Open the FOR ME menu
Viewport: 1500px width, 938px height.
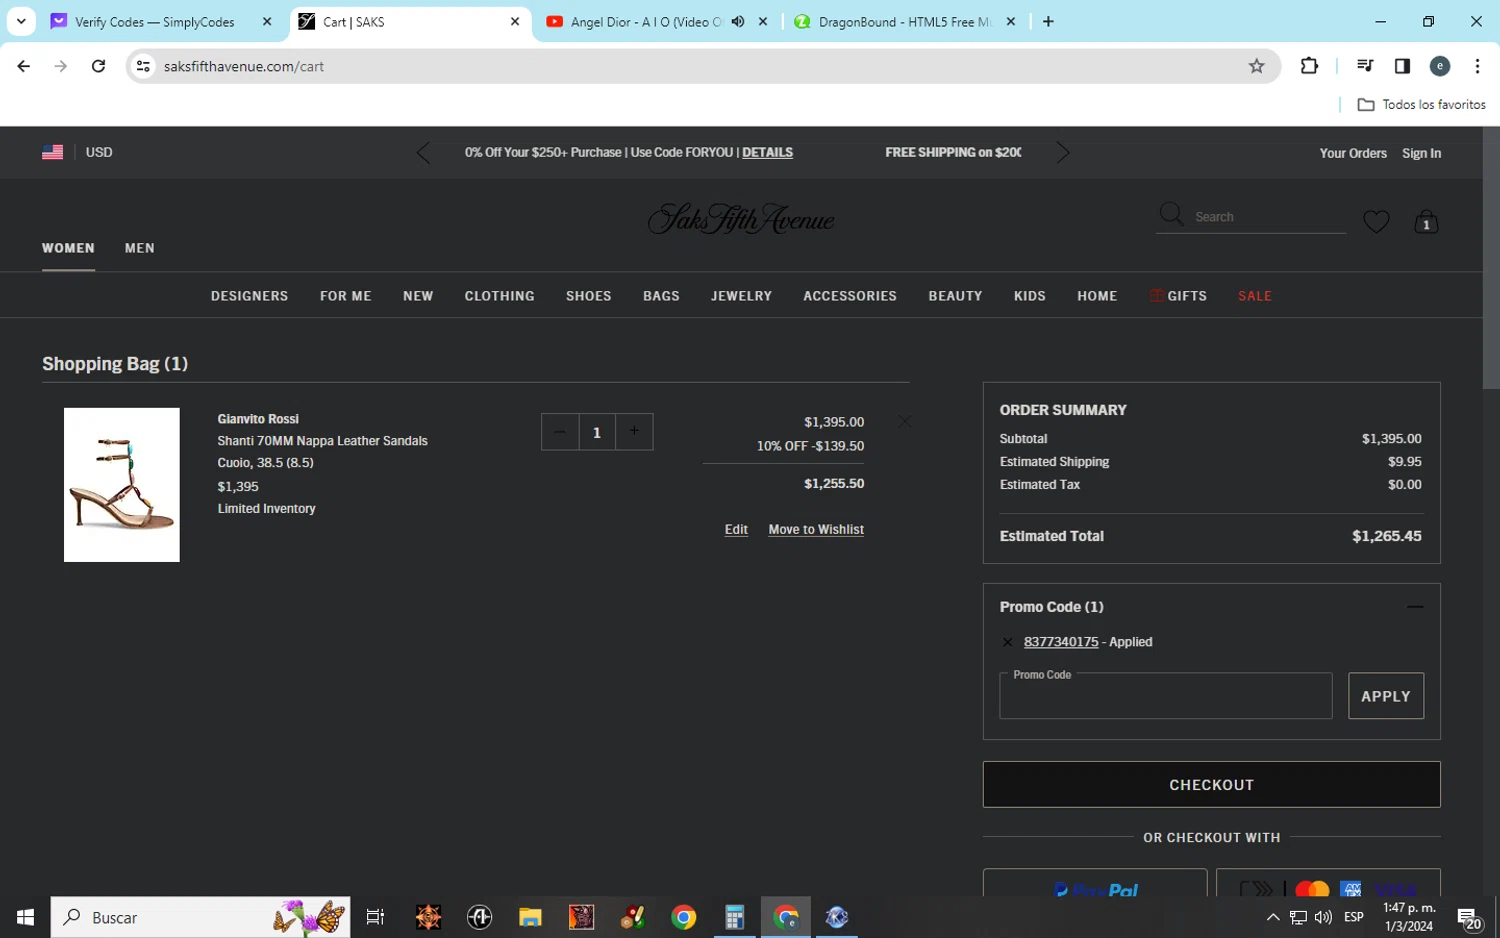pyautogui.click(x=345, y=296)
